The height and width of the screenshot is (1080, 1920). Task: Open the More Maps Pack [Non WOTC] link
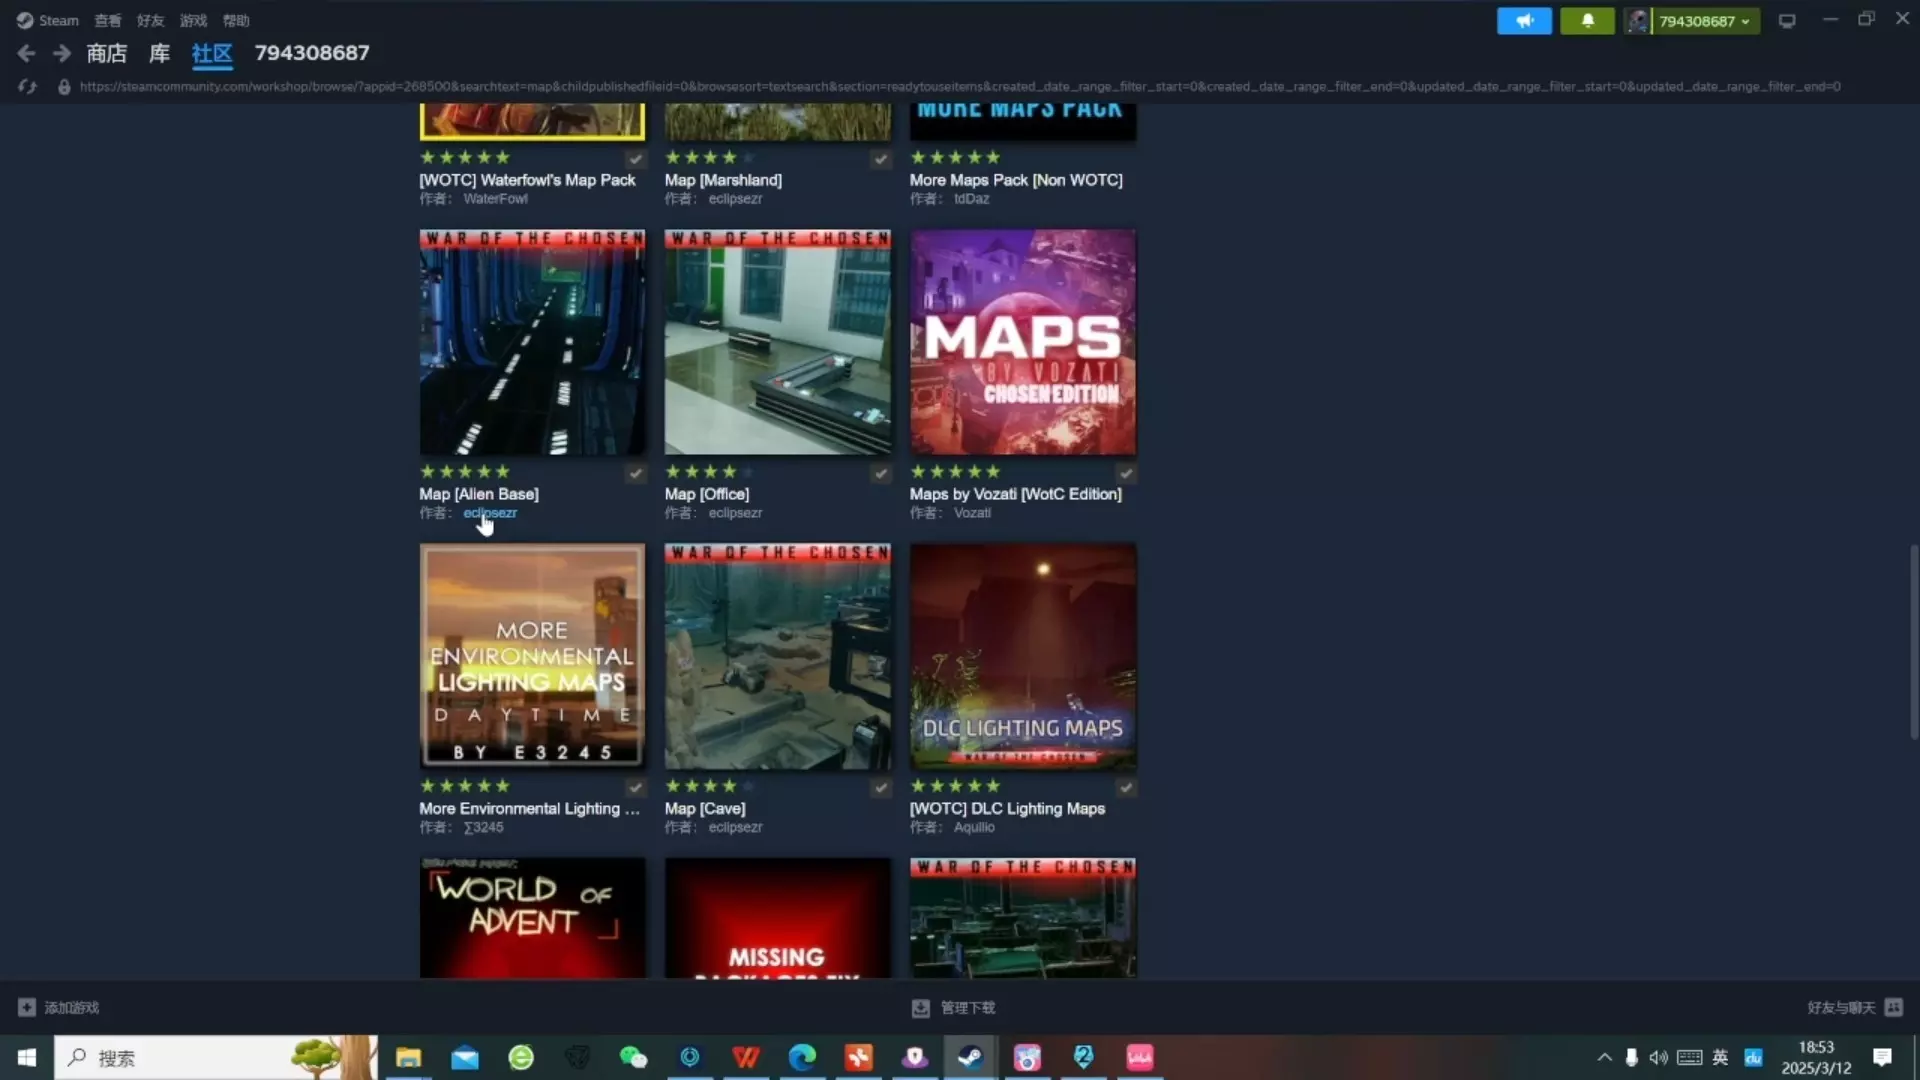pyautogui.click(x=1016, y=180)
